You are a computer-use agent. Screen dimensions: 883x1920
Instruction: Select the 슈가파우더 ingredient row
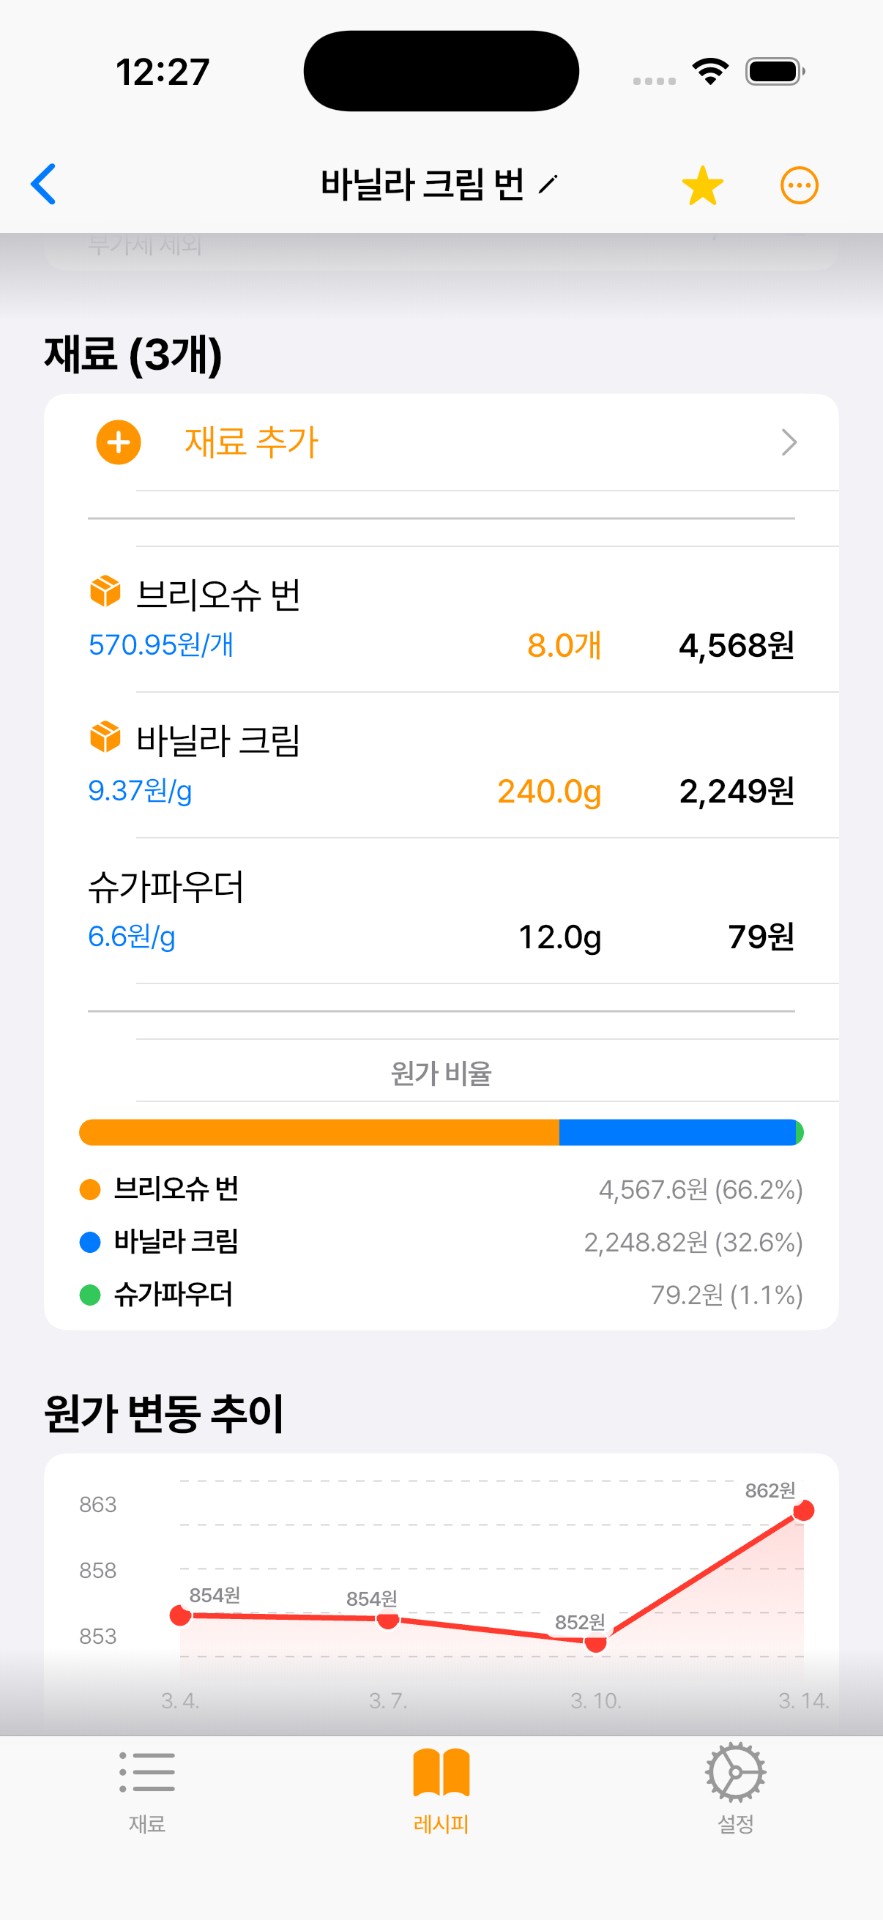click(440, 910)
